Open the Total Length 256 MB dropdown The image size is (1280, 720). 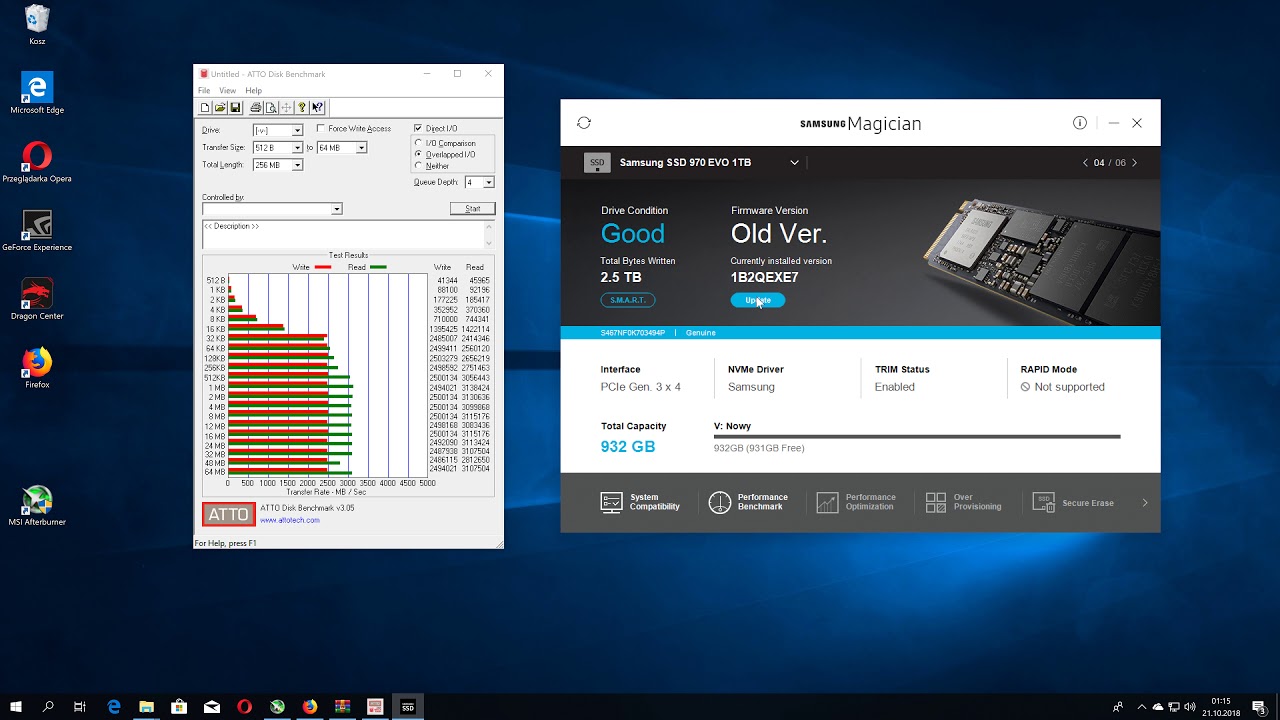coord(297,165)
